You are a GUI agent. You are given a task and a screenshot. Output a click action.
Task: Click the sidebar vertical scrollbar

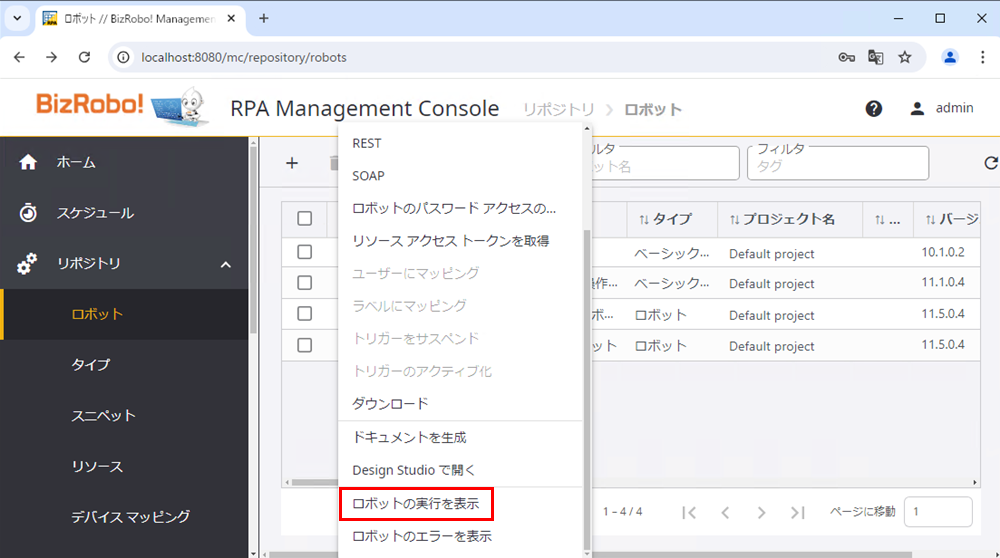253,240
